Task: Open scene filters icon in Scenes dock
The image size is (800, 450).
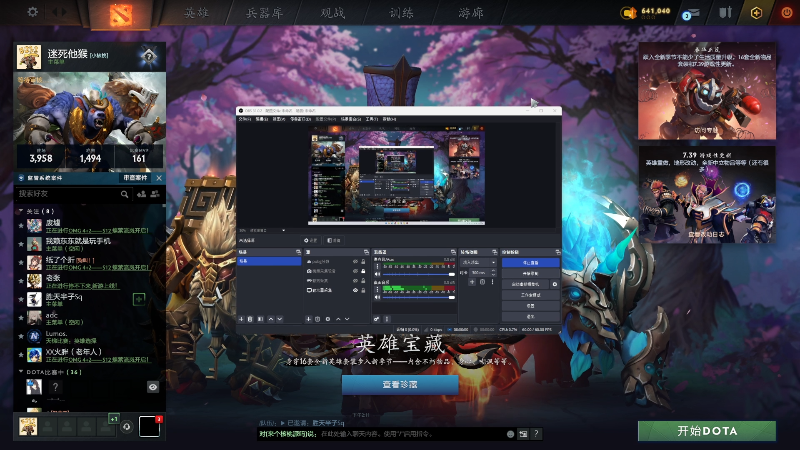Action: tap(260, 319)
